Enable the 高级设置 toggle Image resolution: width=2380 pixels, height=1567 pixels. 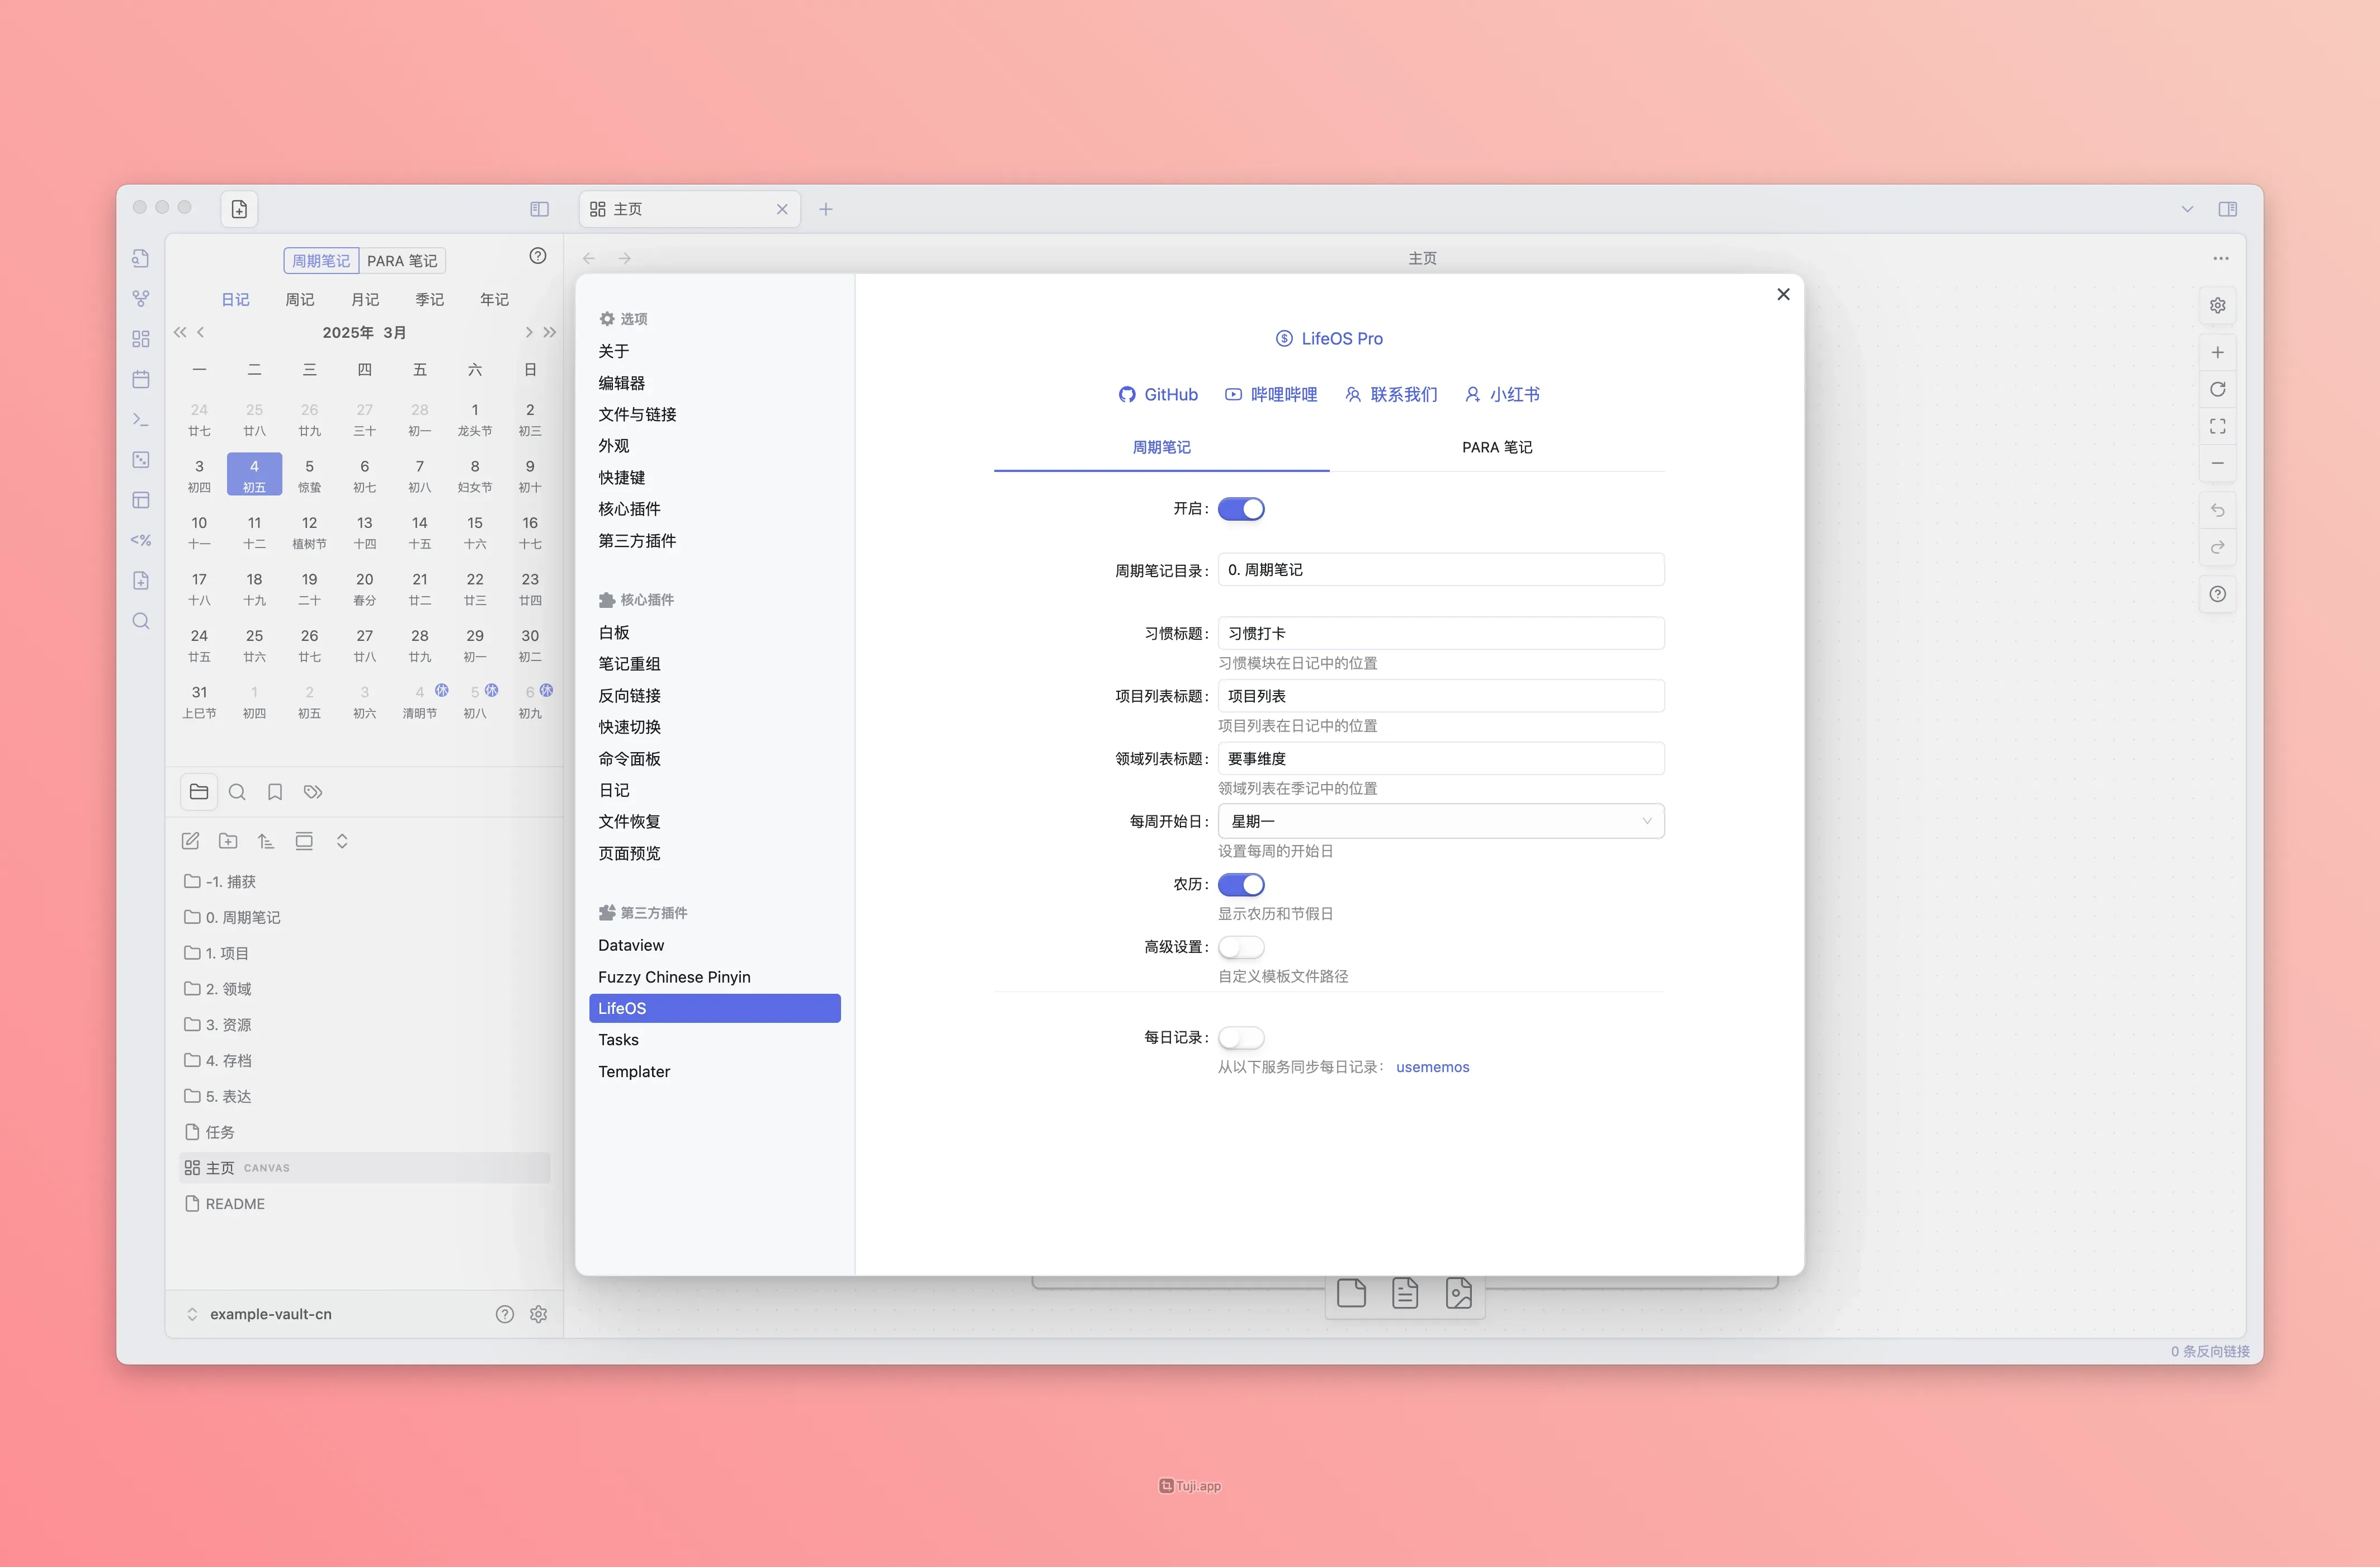click(1241, 947)
